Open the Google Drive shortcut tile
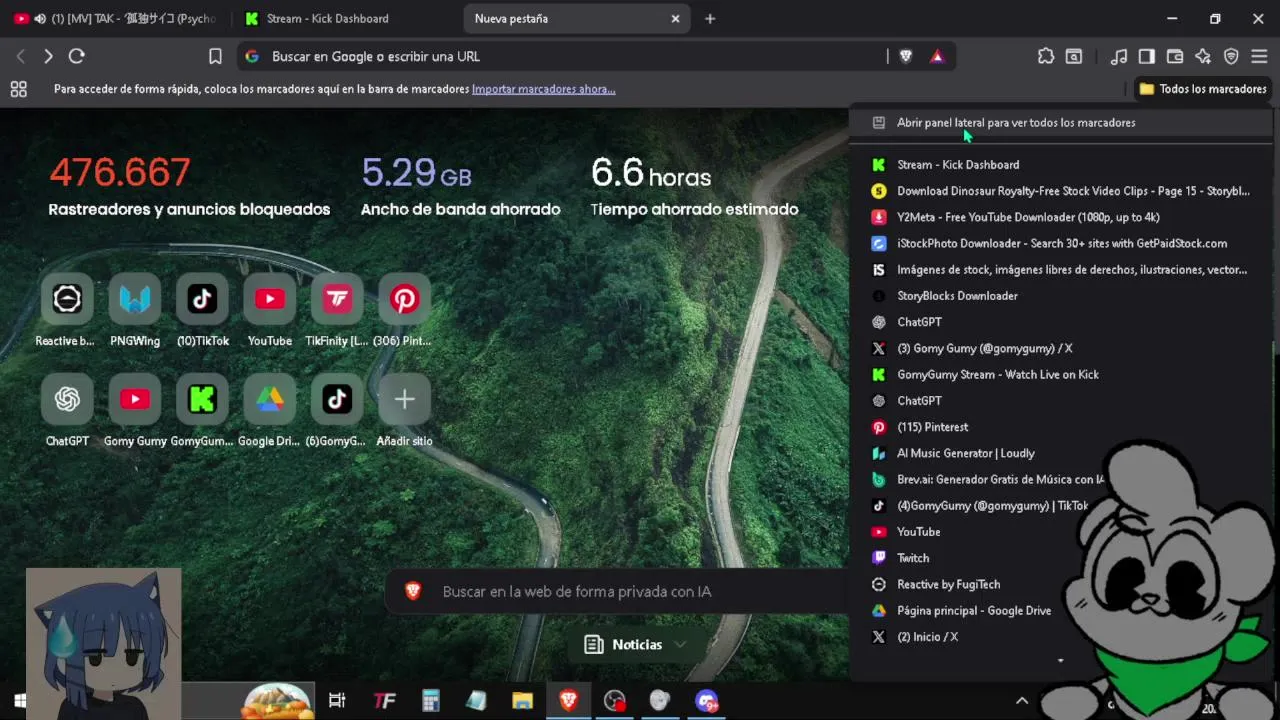Screen dimensions: 1280x720 coord(270,399)
